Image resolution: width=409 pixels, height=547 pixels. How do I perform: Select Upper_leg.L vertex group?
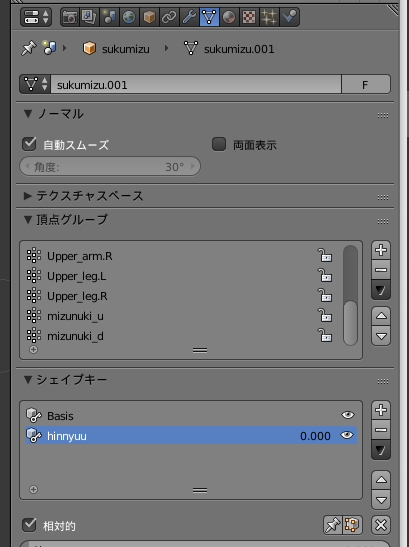pos(170,276)
